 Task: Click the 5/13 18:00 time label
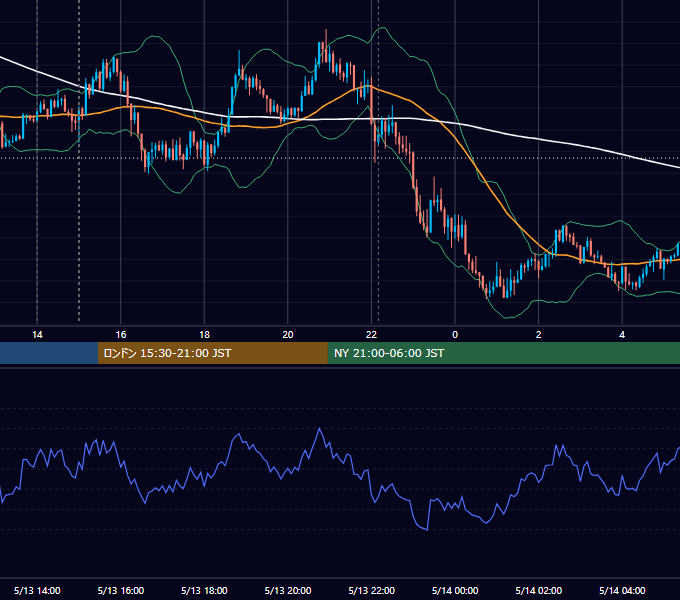[x=204, y=590]
